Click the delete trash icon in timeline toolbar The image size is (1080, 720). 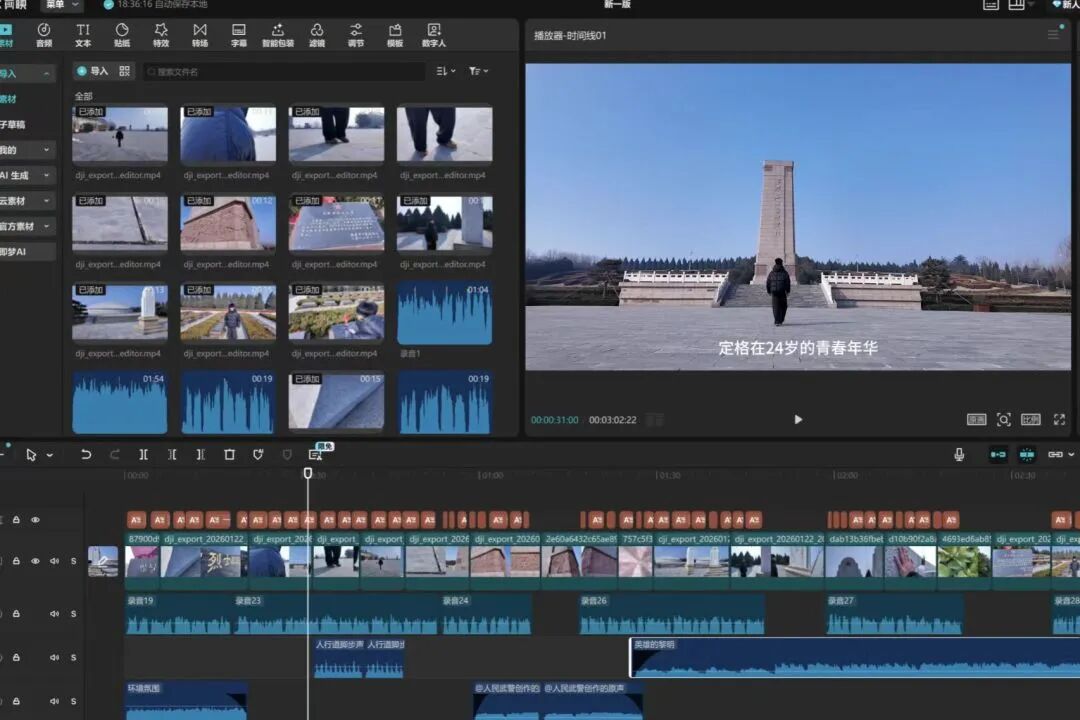coord(229,454)
